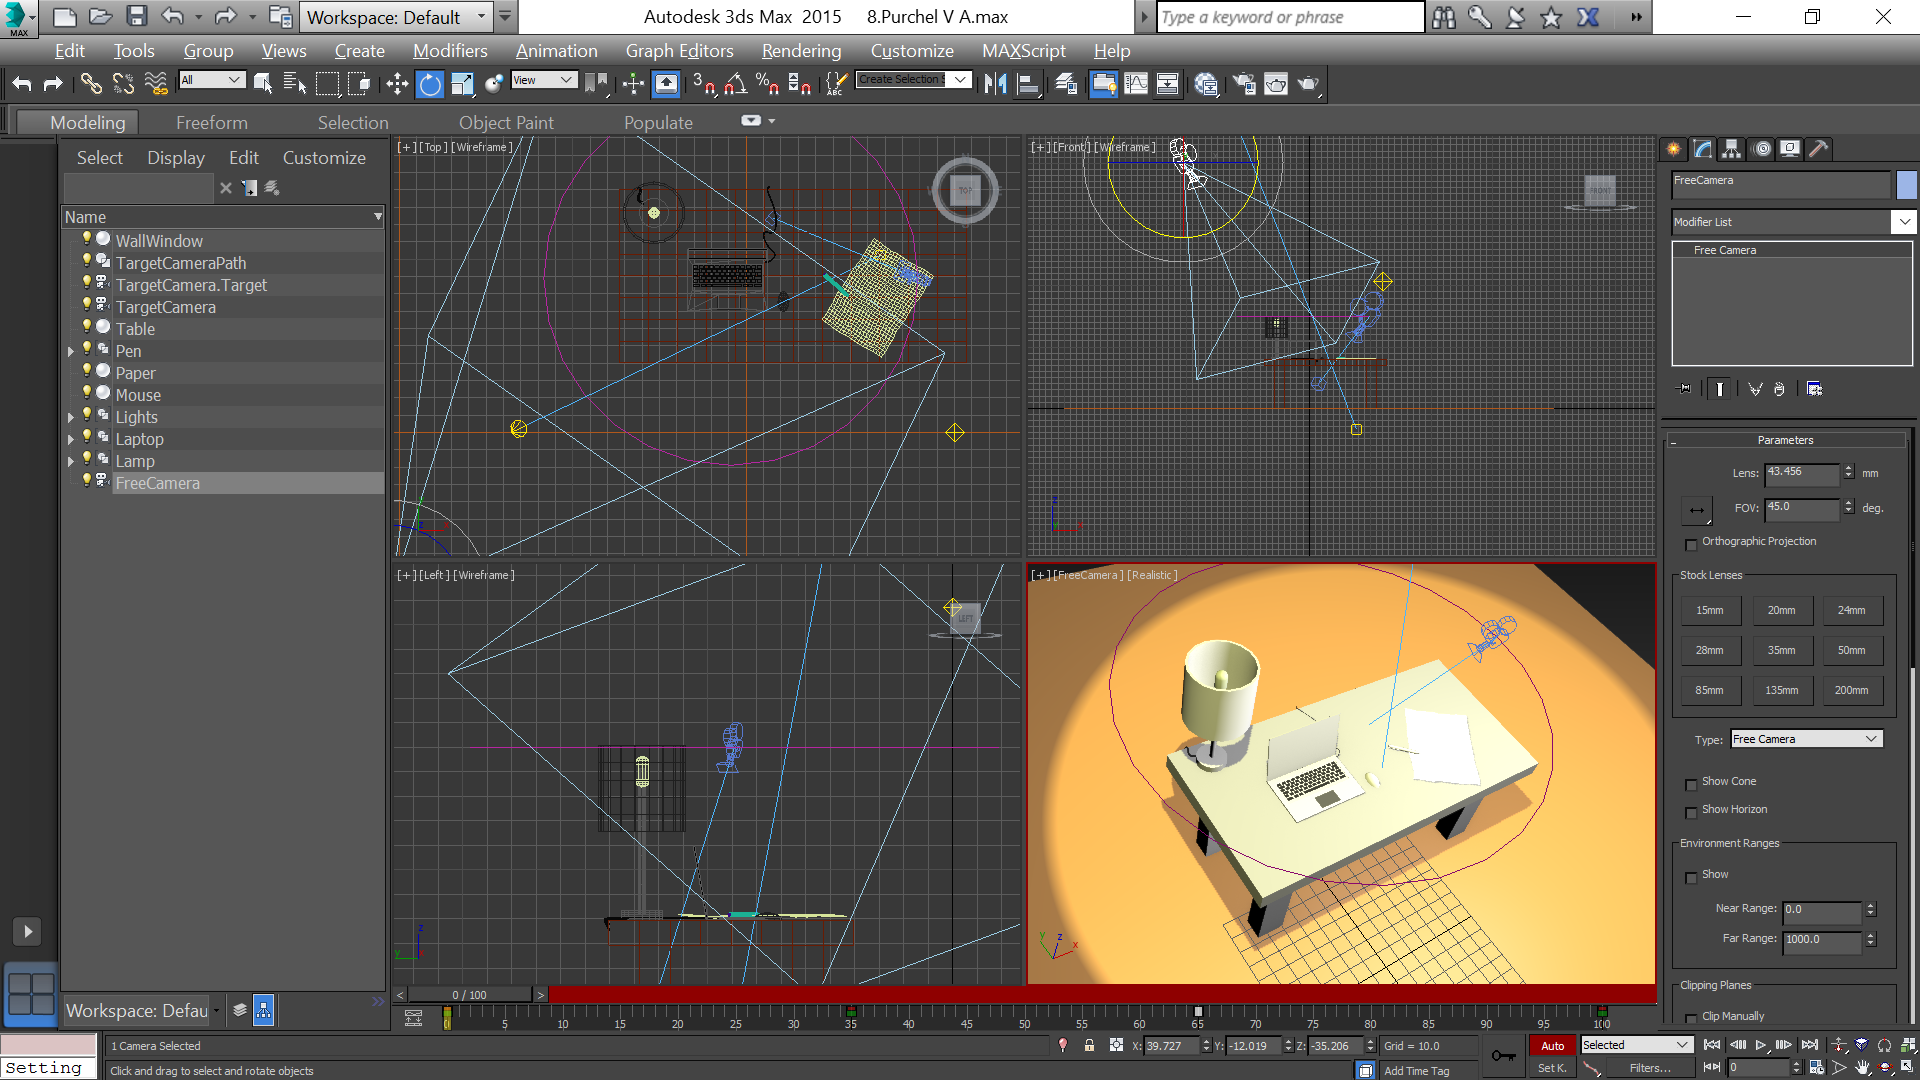This screenshot has width=1920, height=1080.
Task: Select the 200mm stock lens
Action: pyautogui.click(x=1851, y=690)
